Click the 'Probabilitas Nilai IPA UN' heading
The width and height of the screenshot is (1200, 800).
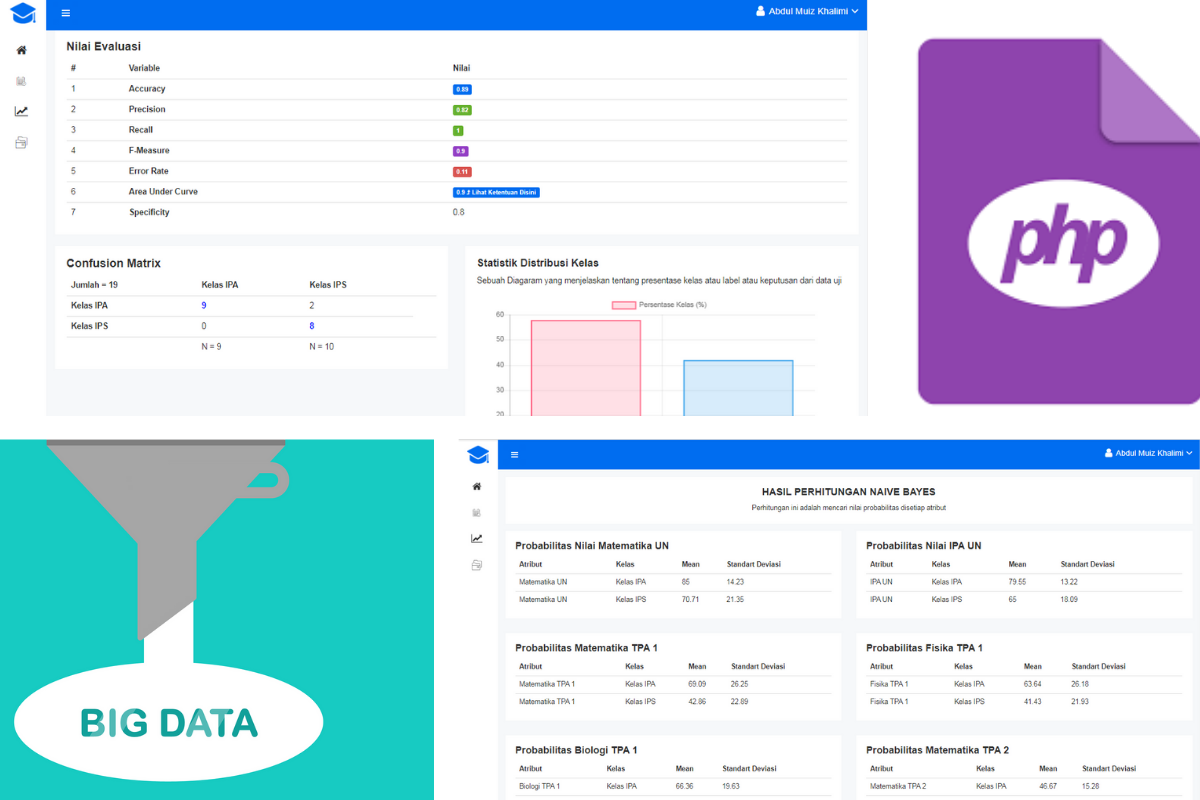tap(924, 546)
